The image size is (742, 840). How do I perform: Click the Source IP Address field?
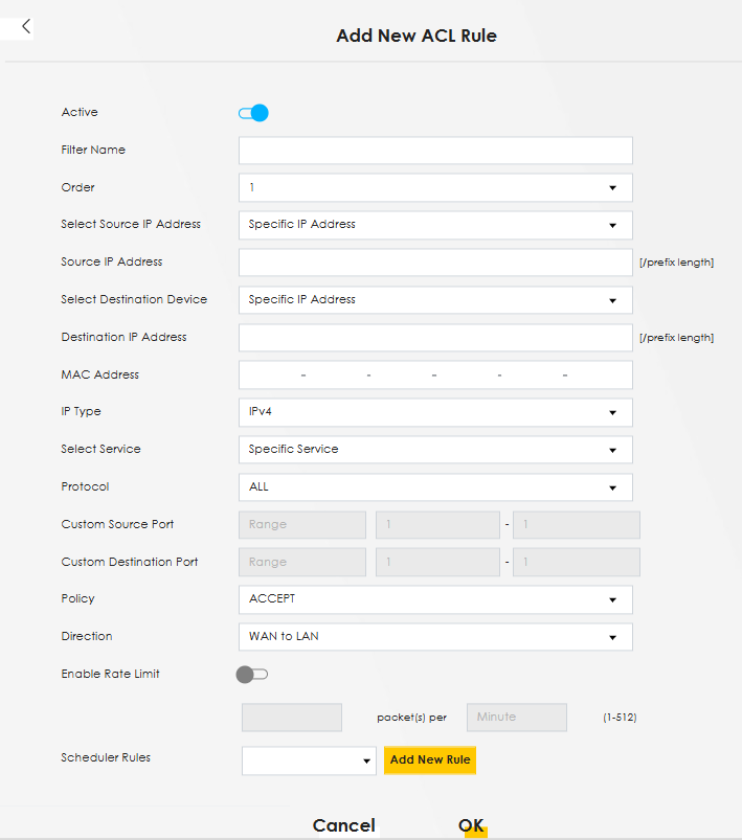coord(435,262)
